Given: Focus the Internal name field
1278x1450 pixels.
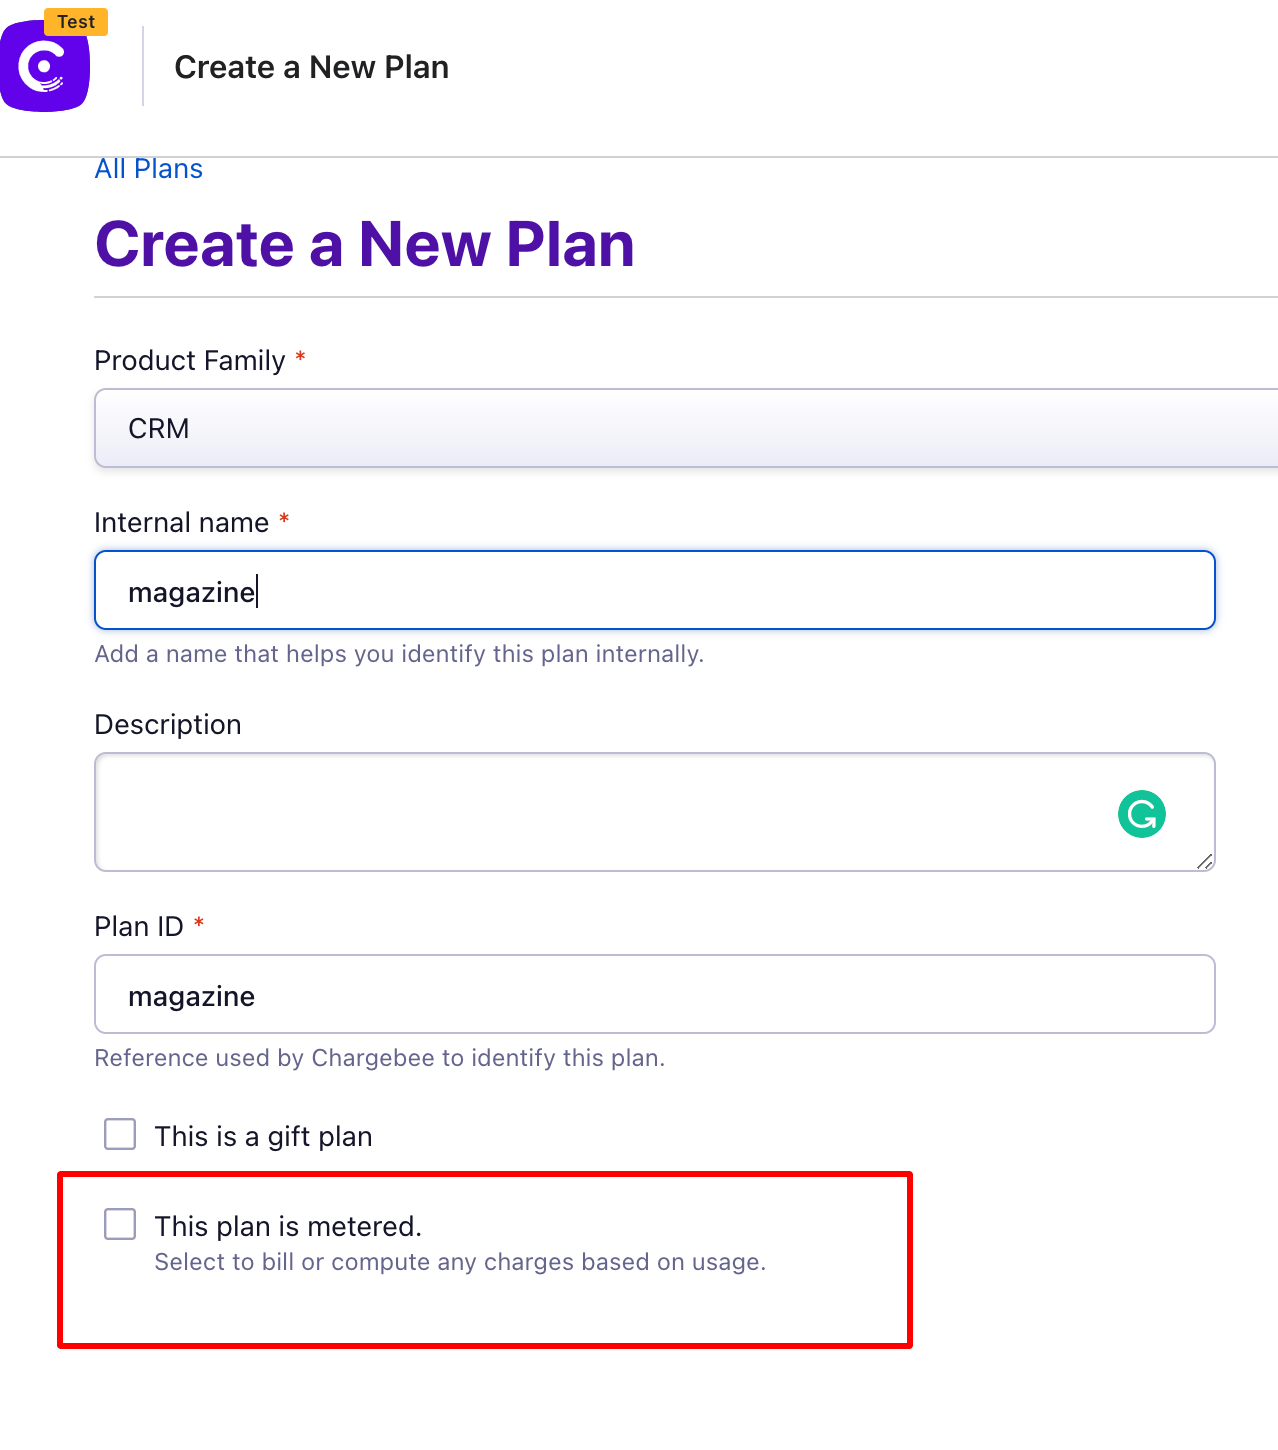Looking at the screenshot, I should click(x=654, y=590).
